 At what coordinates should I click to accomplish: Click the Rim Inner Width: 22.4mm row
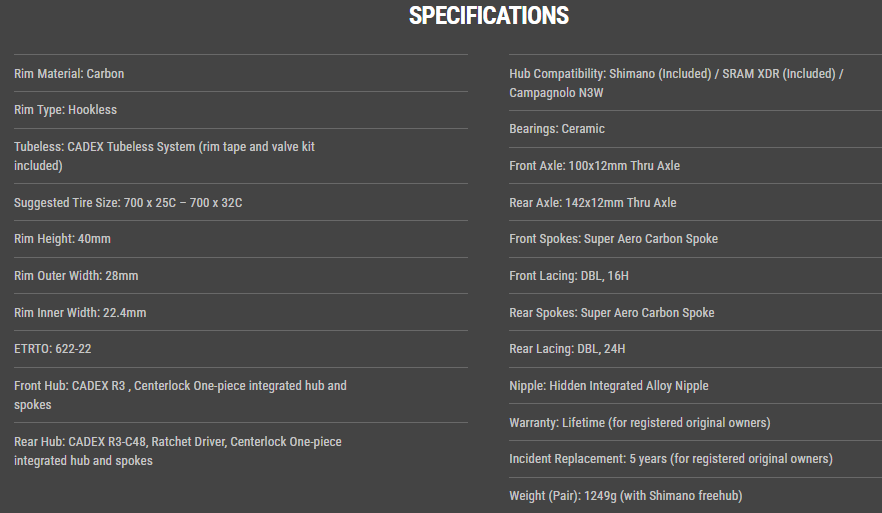80,313
